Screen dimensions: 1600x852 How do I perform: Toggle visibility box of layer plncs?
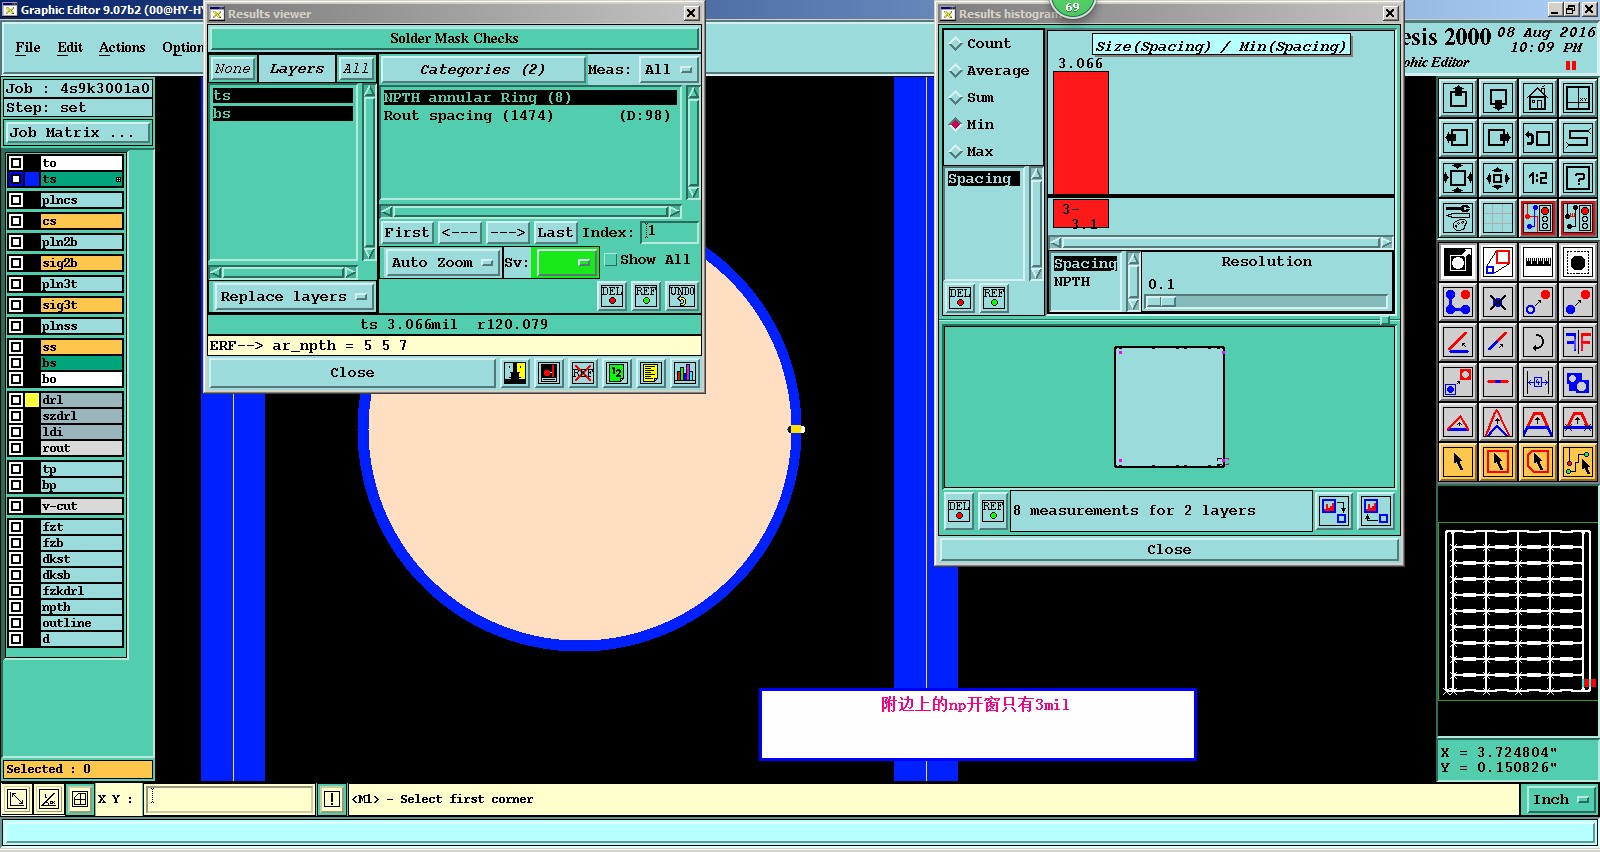click(16, 200)
